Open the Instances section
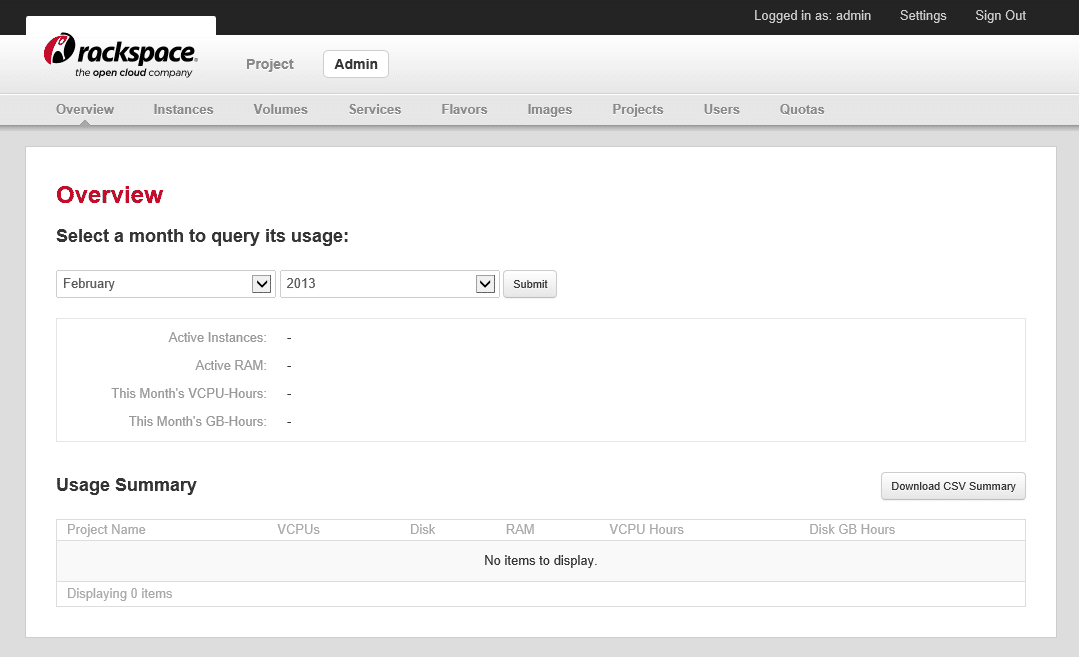Viewport: 1079px width, 657px height. 183,109
